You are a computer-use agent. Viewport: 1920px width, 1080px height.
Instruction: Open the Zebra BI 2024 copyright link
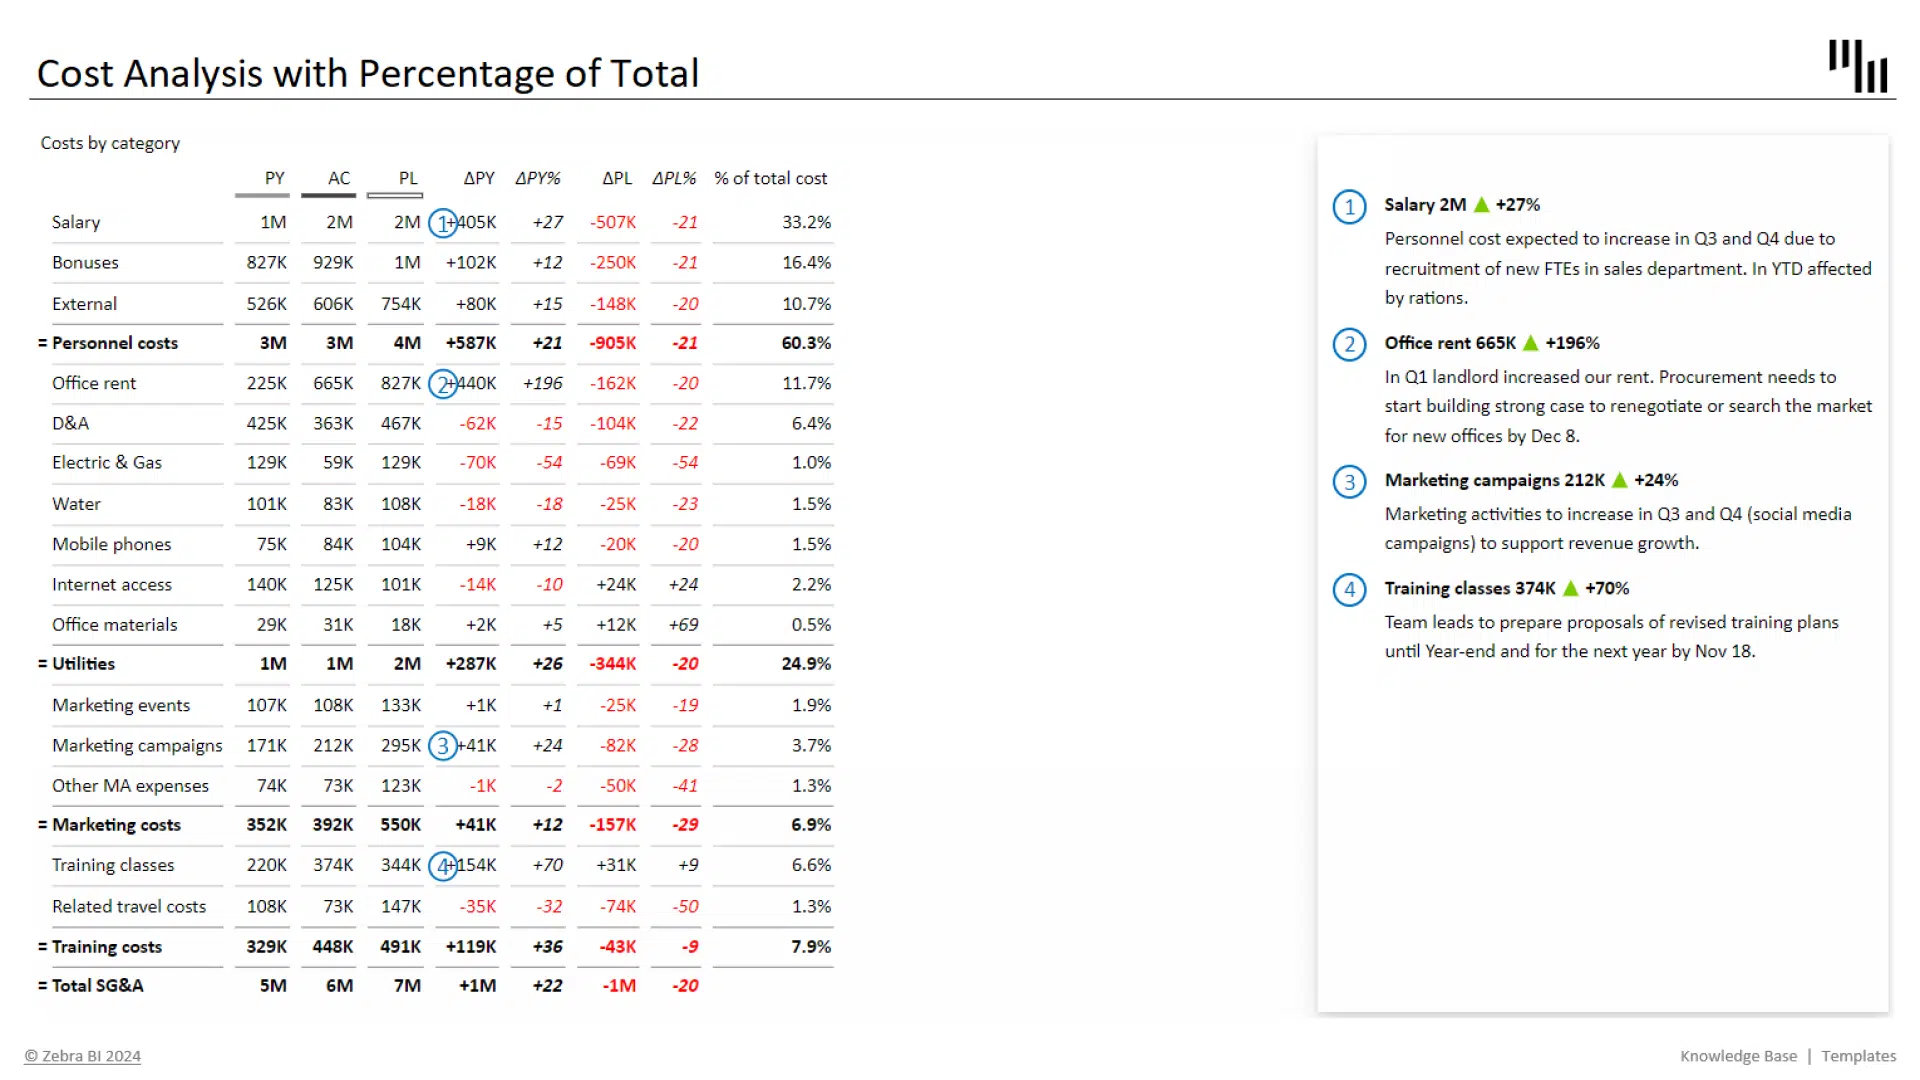point(83,1056)
